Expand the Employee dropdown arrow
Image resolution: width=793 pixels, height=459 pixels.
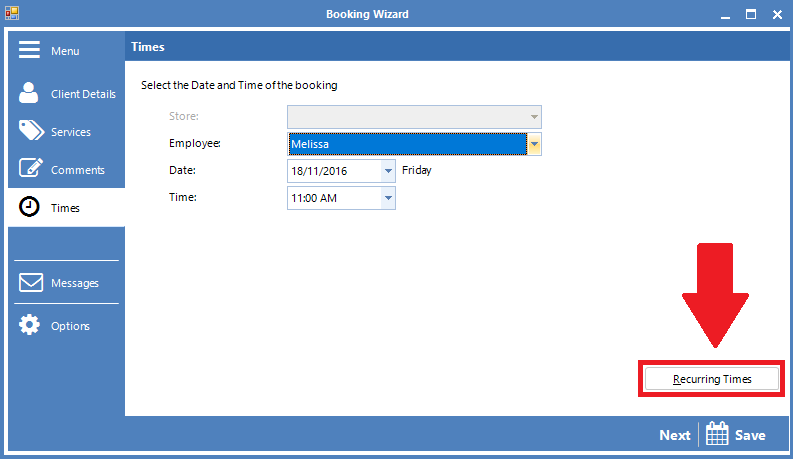[x=535, y=144]
